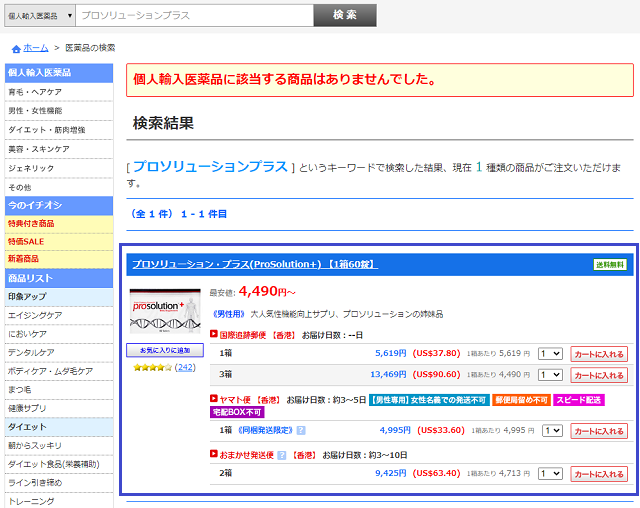
Task: Select トレーニング in product list
Action: pos(59,501)
